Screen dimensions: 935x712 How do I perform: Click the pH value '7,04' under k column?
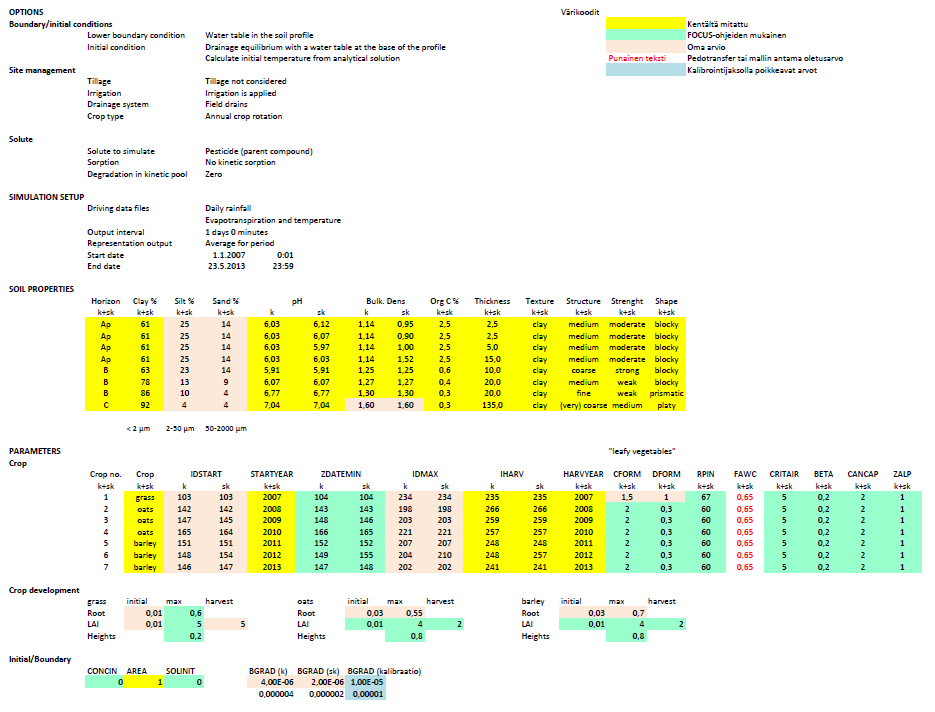tap(271, 405)
